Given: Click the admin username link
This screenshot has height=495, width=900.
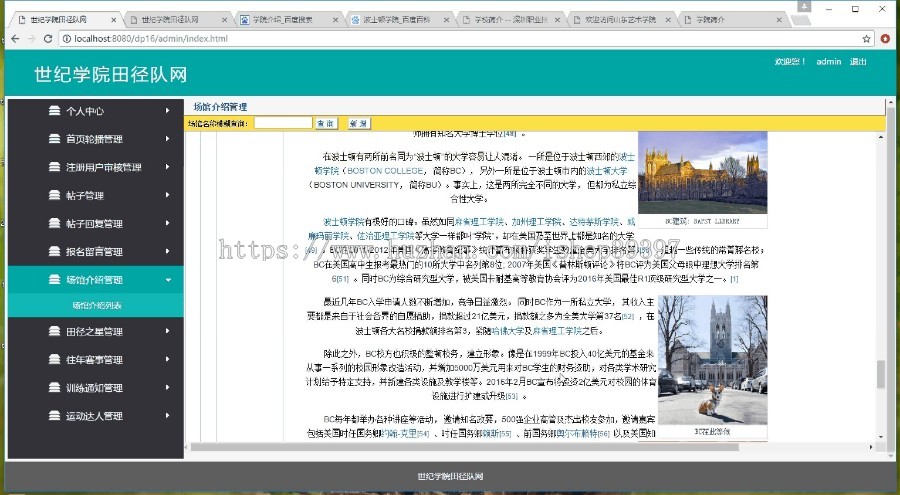Looking at the screenshot, I should 828,61.
